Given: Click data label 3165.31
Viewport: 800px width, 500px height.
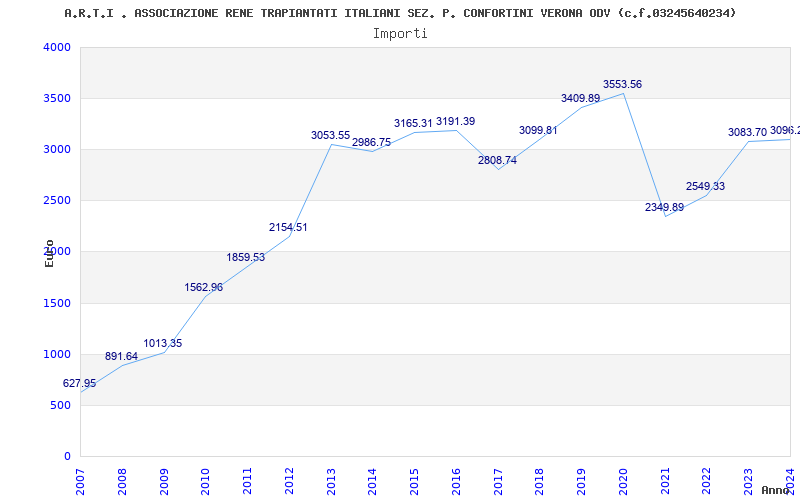Looking at the screenshot, I should click(x=413, y=123).
